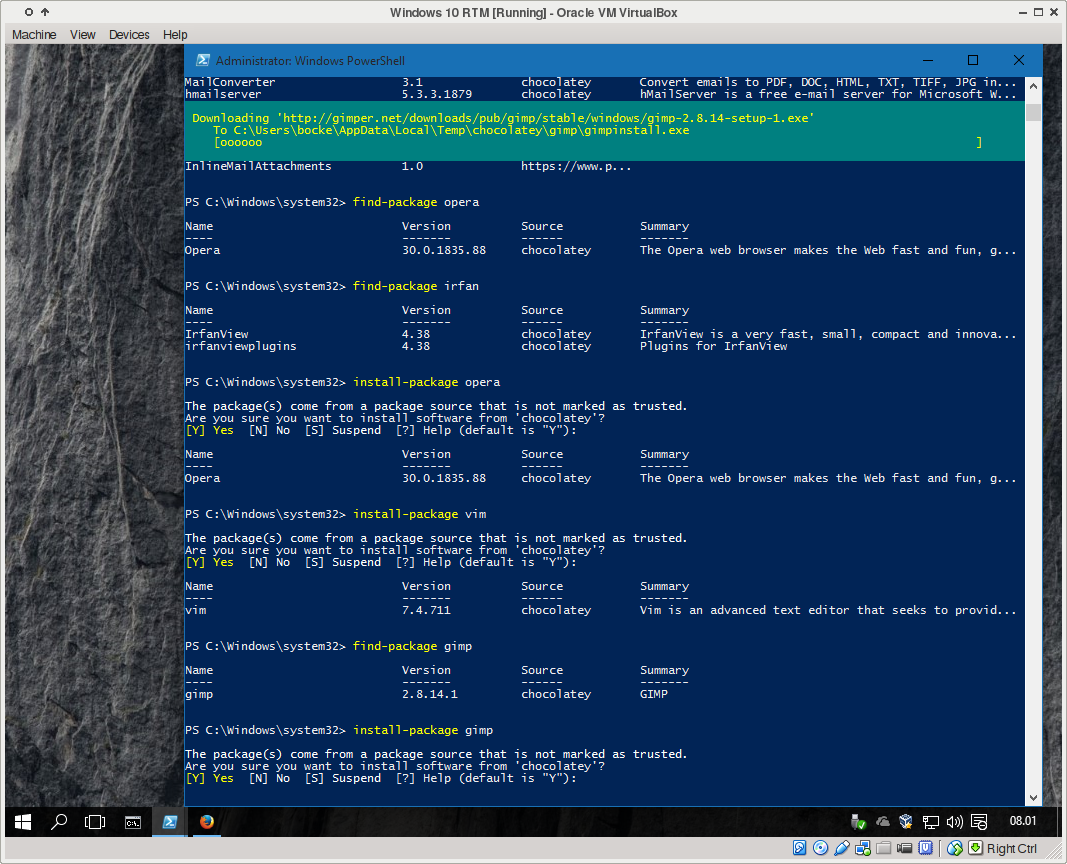The width and height of the screenshot is (1067, 864).
Task: Open Action Center notifications icon
Action: 979,822
